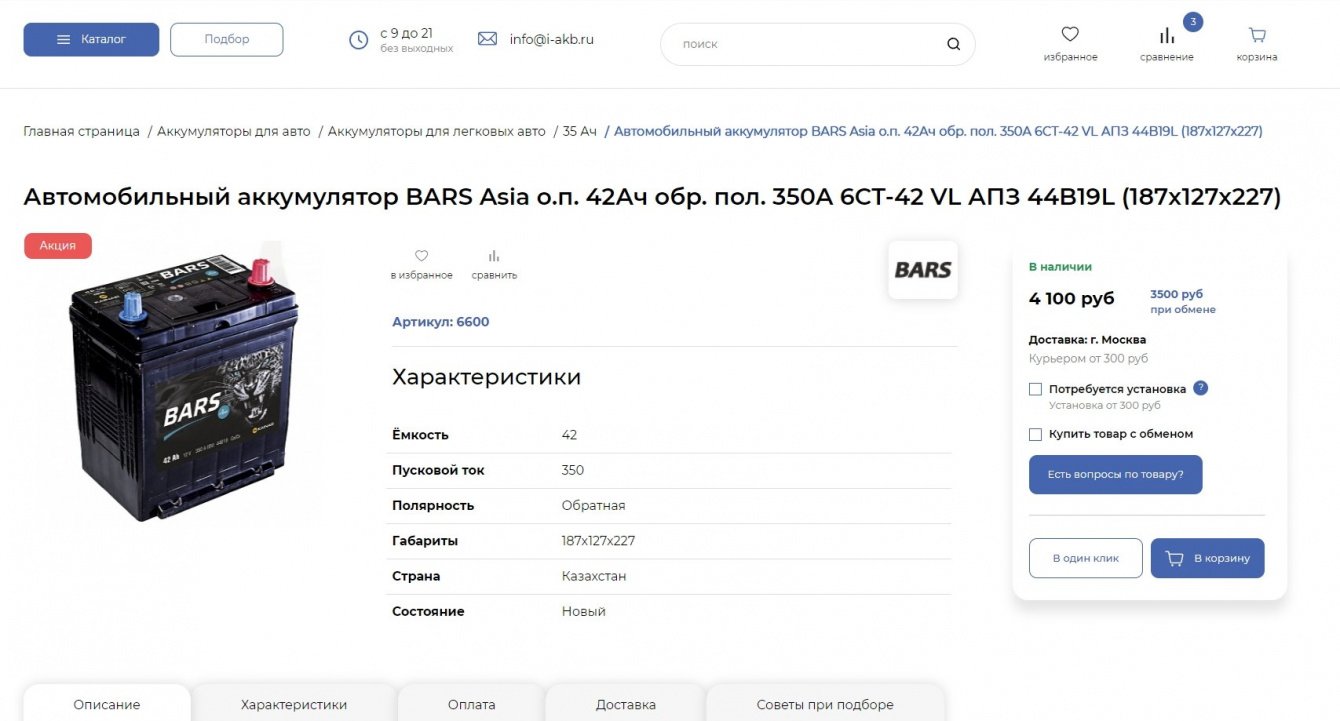Switch to the Характеристики tab
1340x721 pixels.
pyautogui.click(x=294, y=703)
